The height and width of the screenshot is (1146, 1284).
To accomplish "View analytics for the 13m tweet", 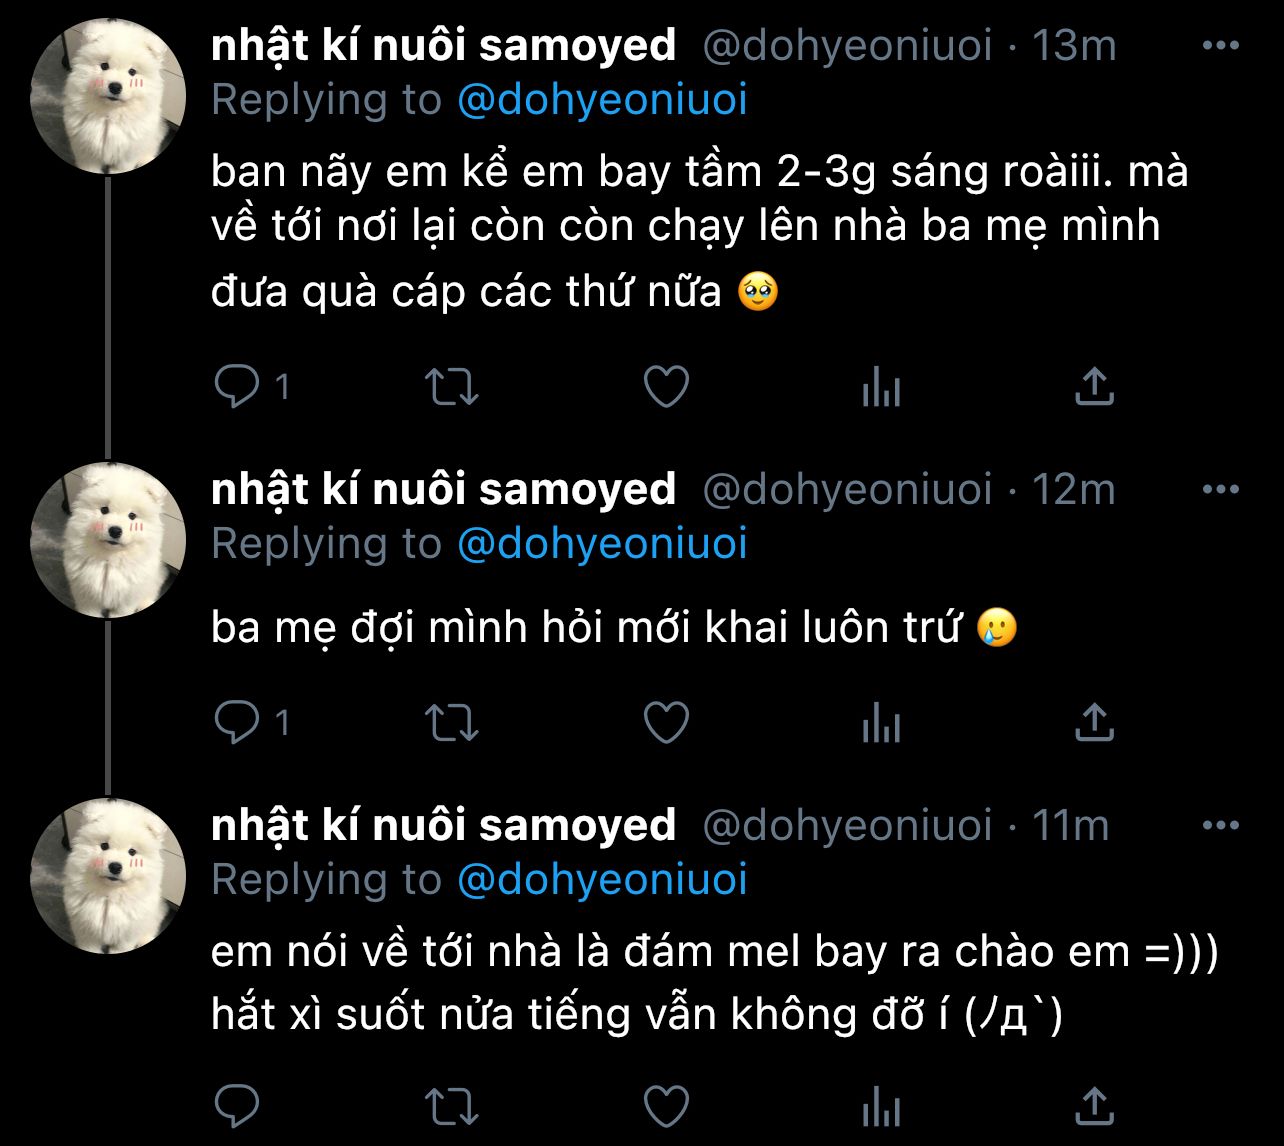I will pos(881,387).
